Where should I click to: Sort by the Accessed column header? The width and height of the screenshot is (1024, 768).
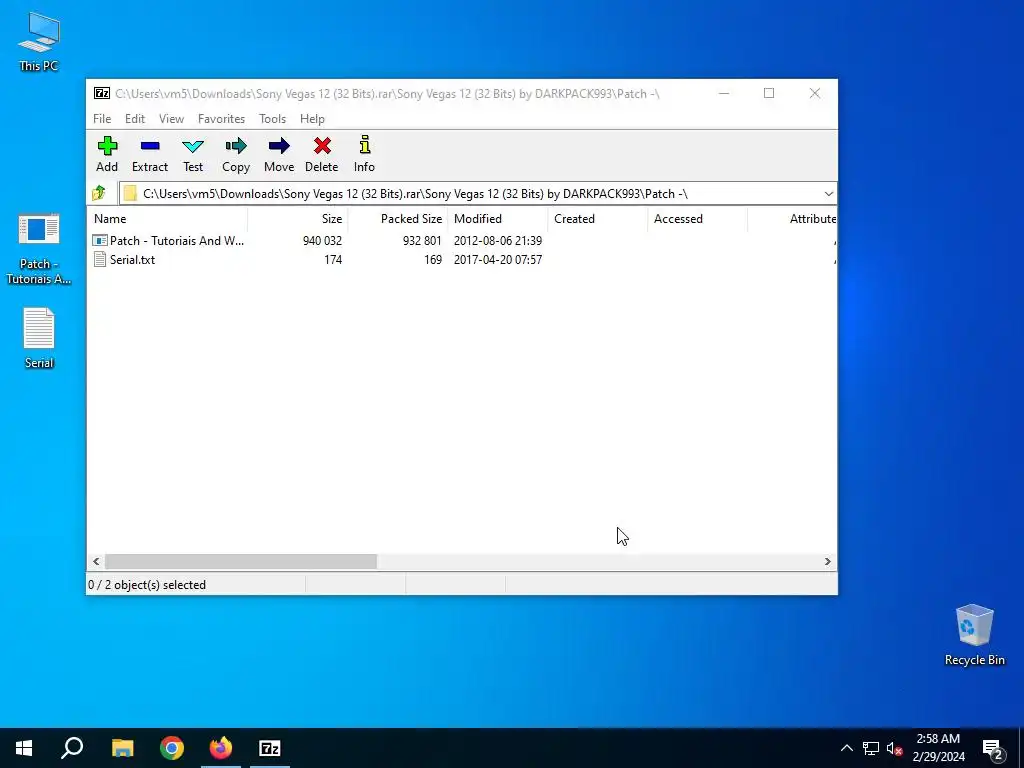(697, 219)
